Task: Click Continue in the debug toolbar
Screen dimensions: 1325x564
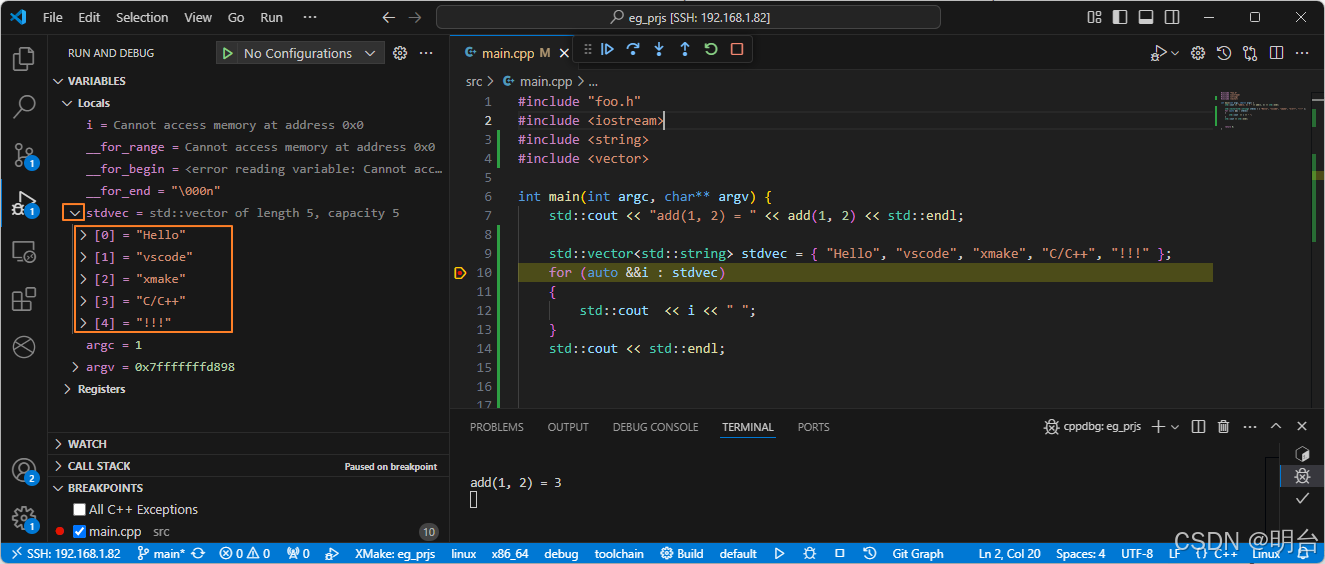Action: click(x=607, y=49)
